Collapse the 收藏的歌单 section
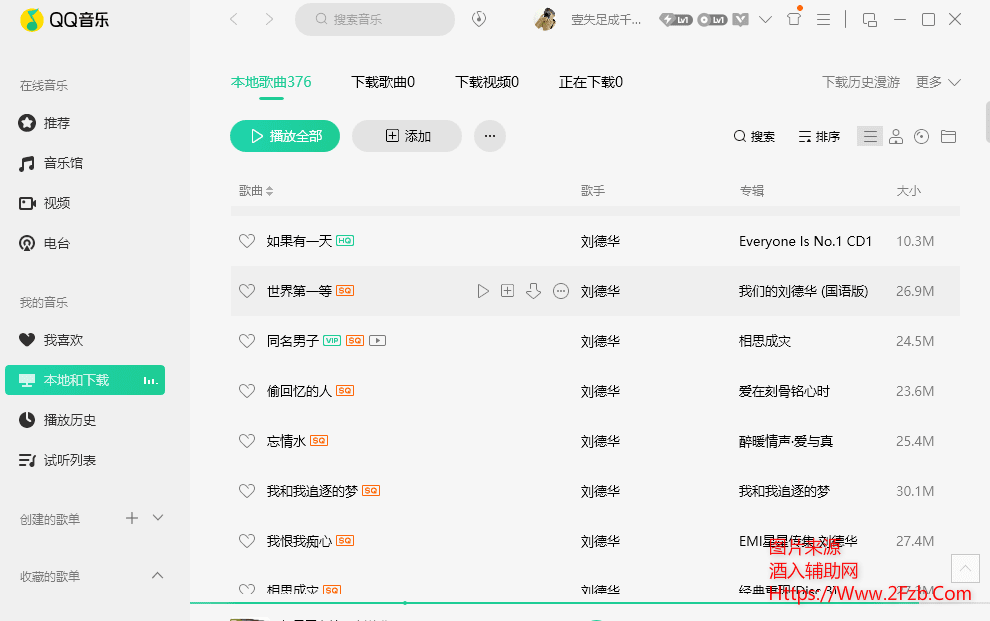 [157, 576]
